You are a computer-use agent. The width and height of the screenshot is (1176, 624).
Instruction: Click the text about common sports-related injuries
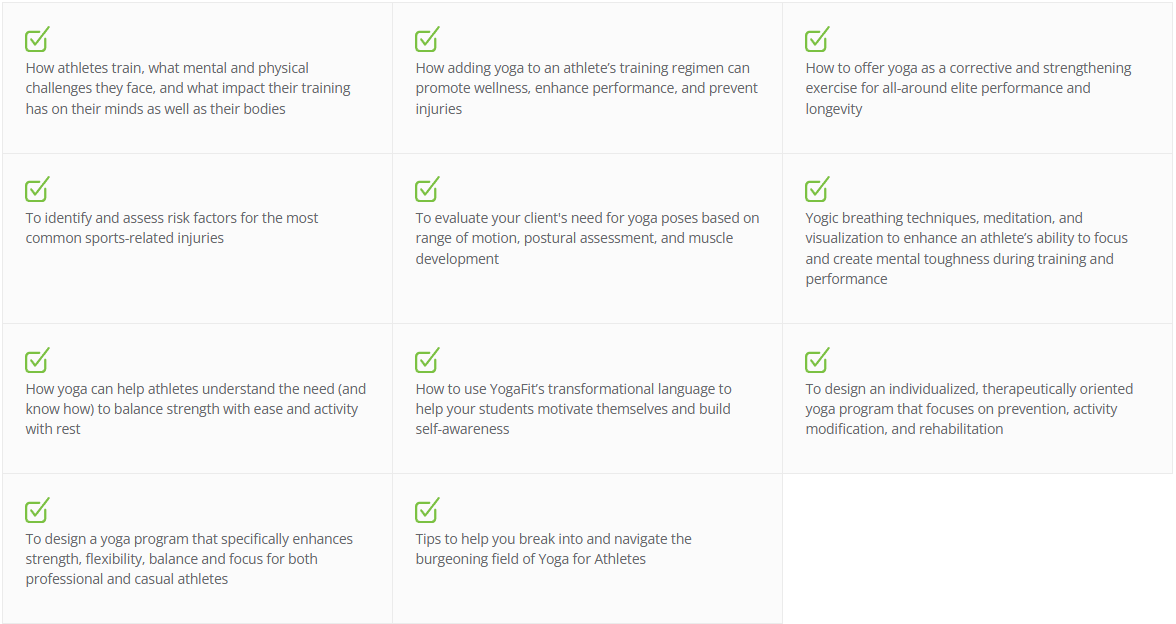point(172,228)
